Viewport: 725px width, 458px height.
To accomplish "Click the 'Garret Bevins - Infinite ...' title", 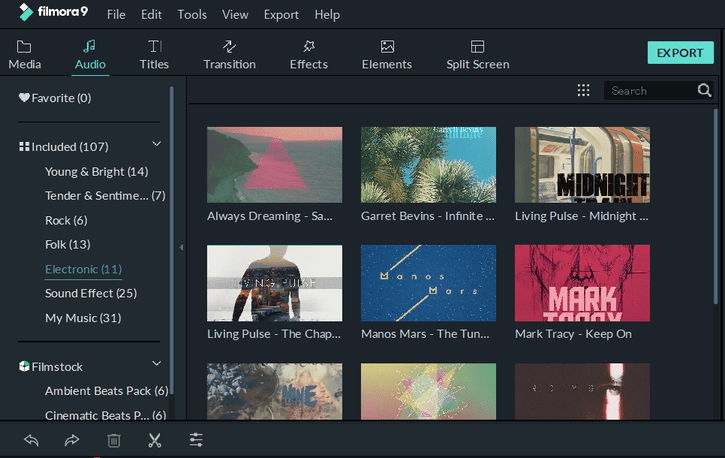I will tap(428, 216).
